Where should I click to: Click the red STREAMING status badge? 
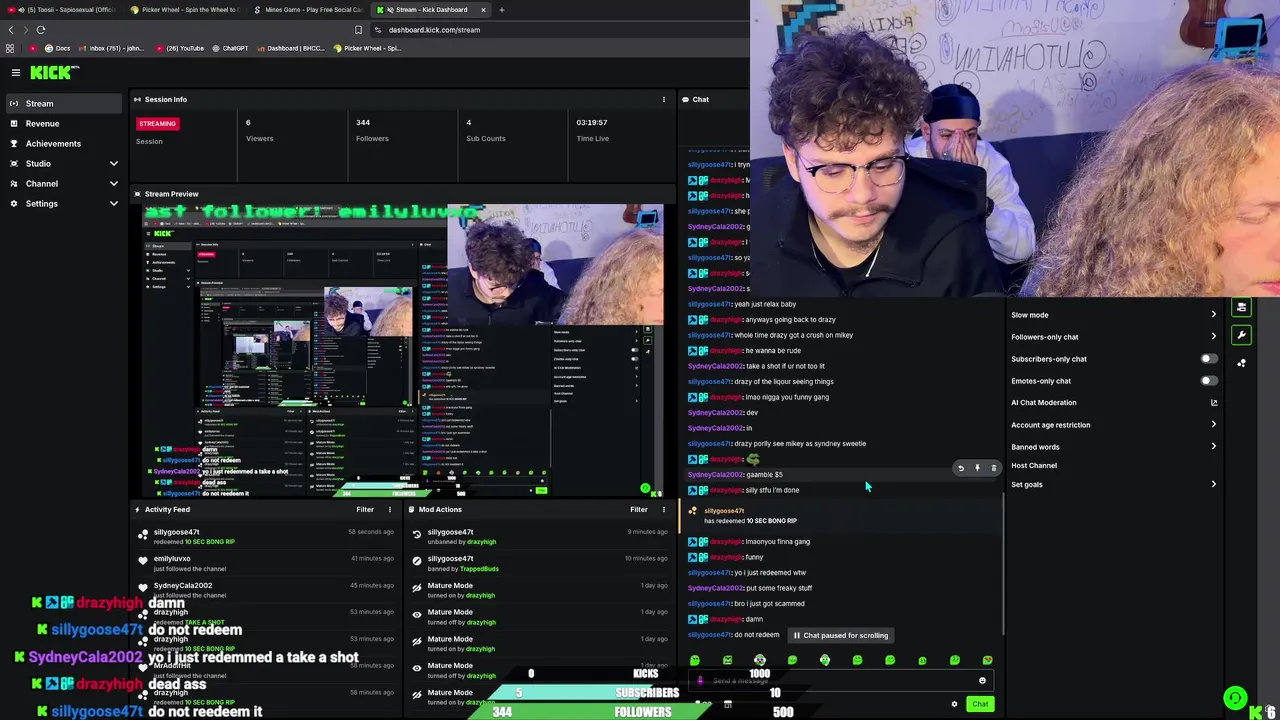[157, 123]
